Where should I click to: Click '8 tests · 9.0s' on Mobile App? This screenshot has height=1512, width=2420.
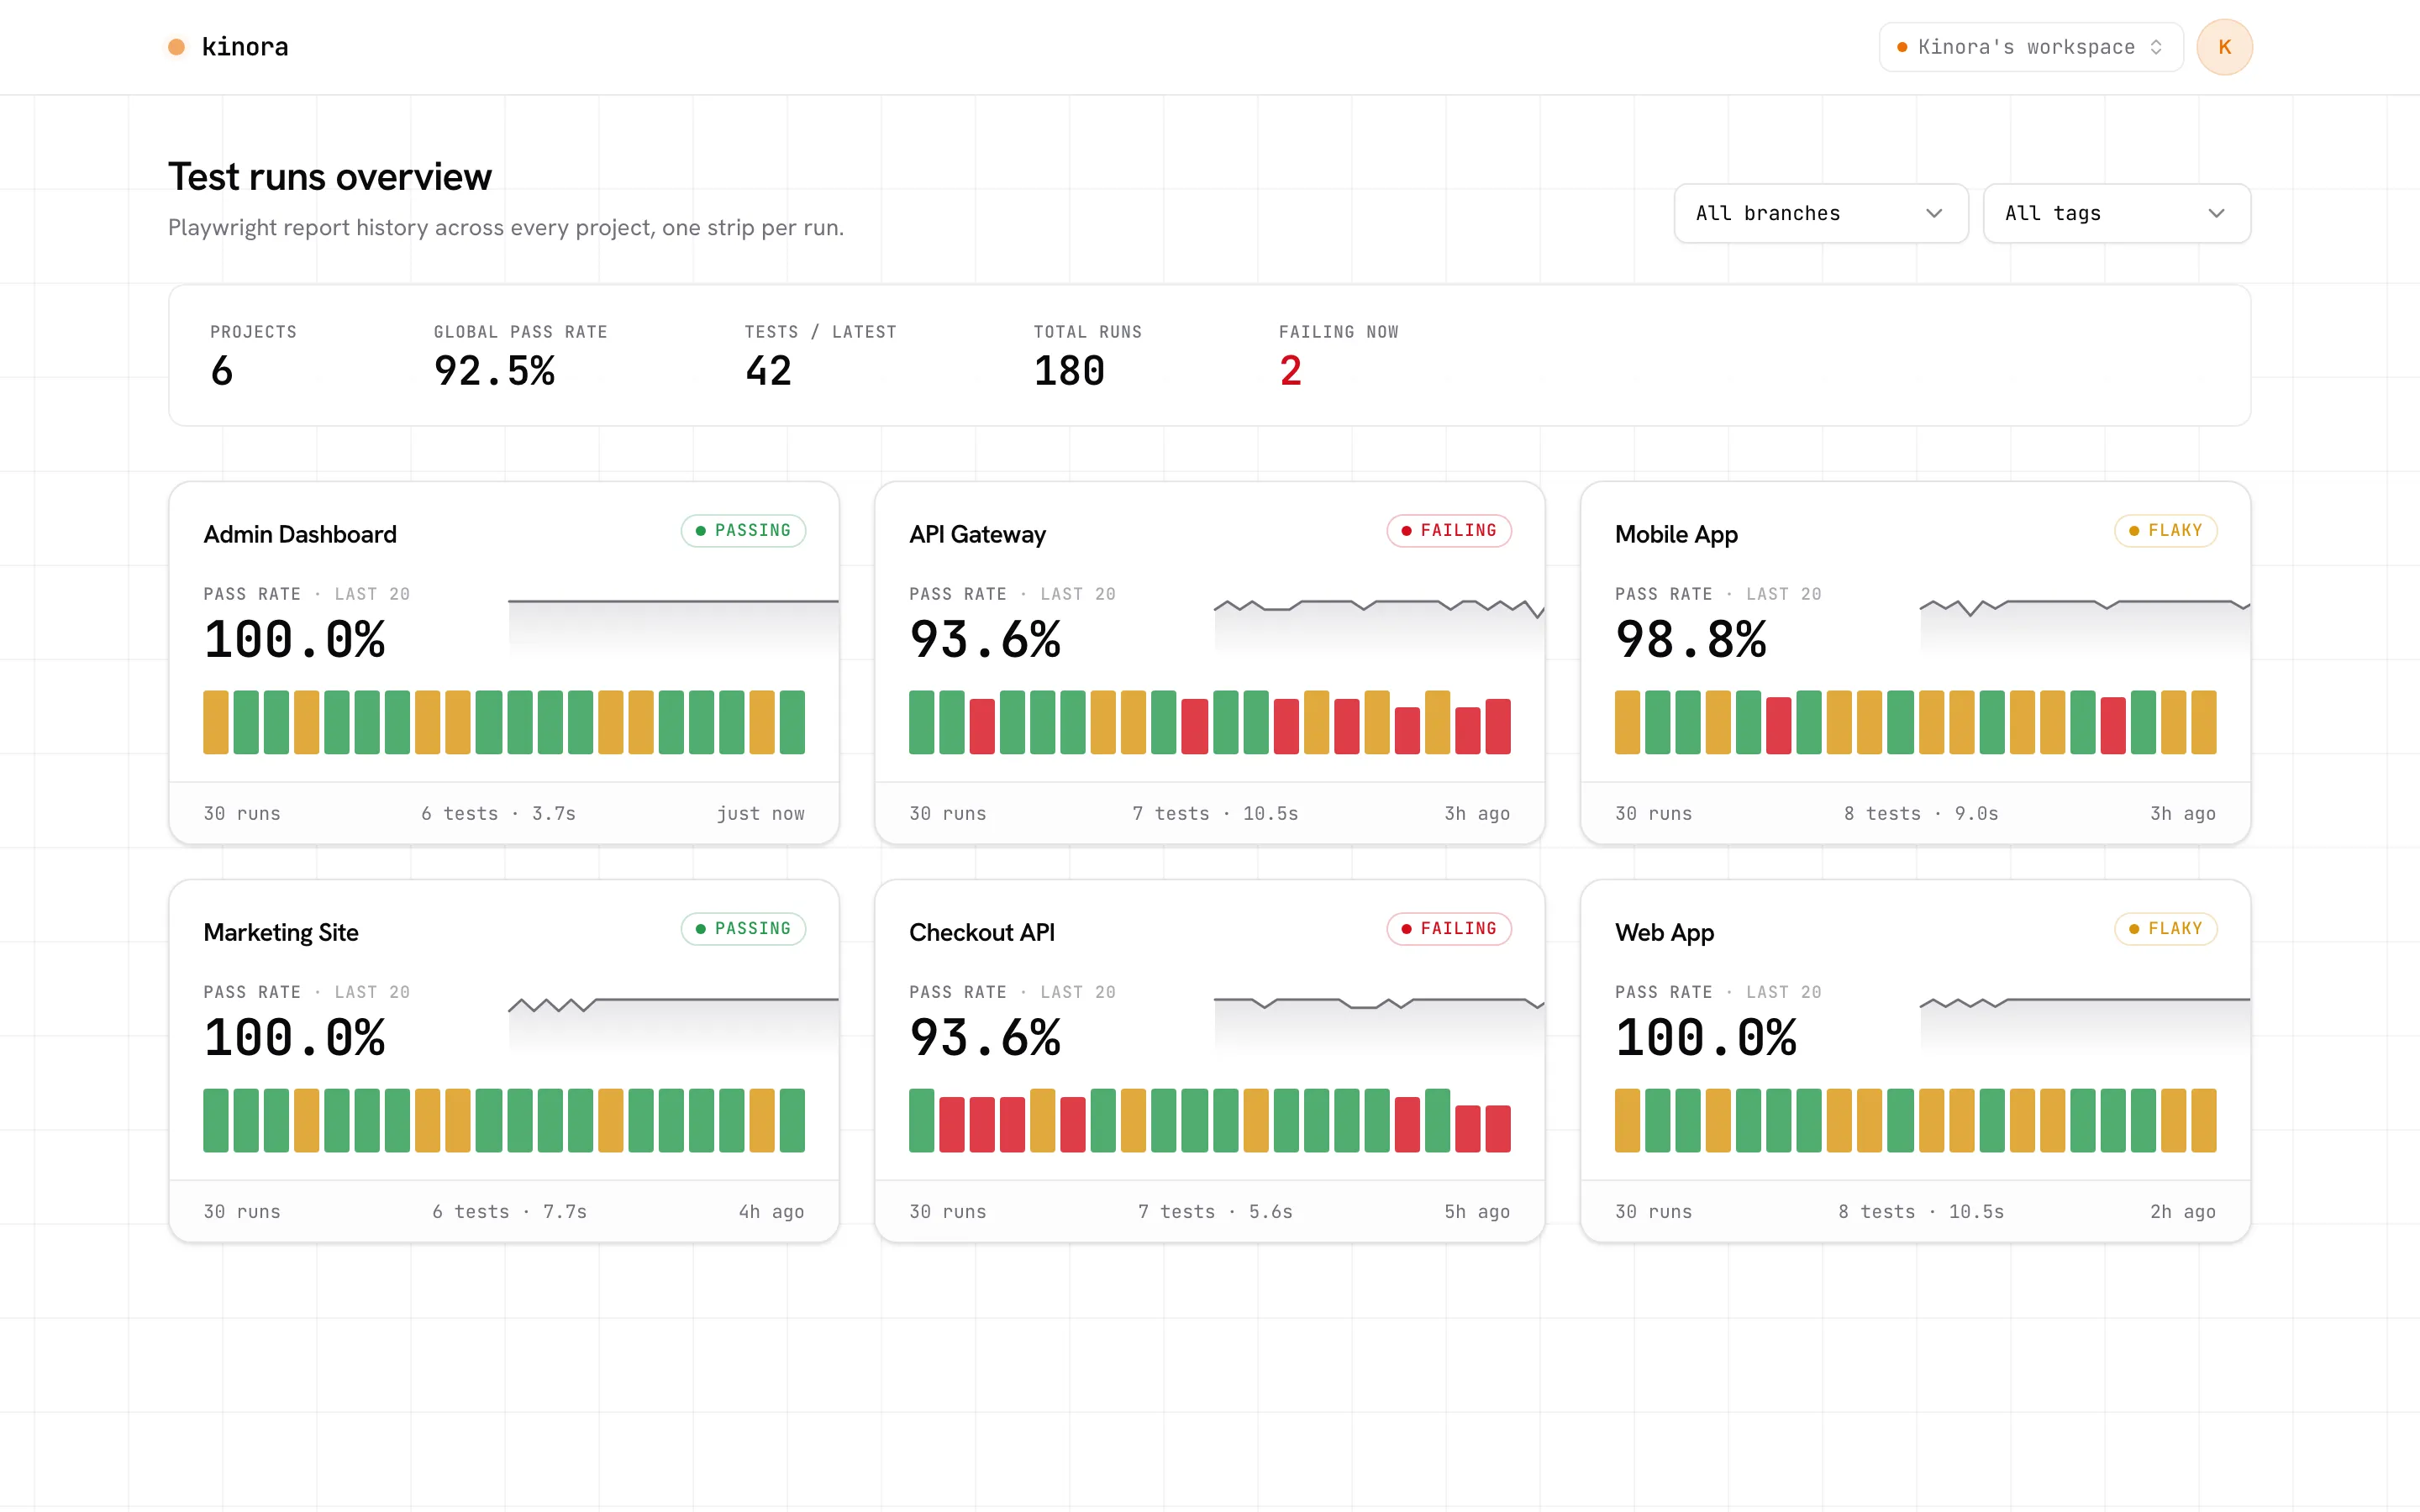click(x=1921, y=813)
